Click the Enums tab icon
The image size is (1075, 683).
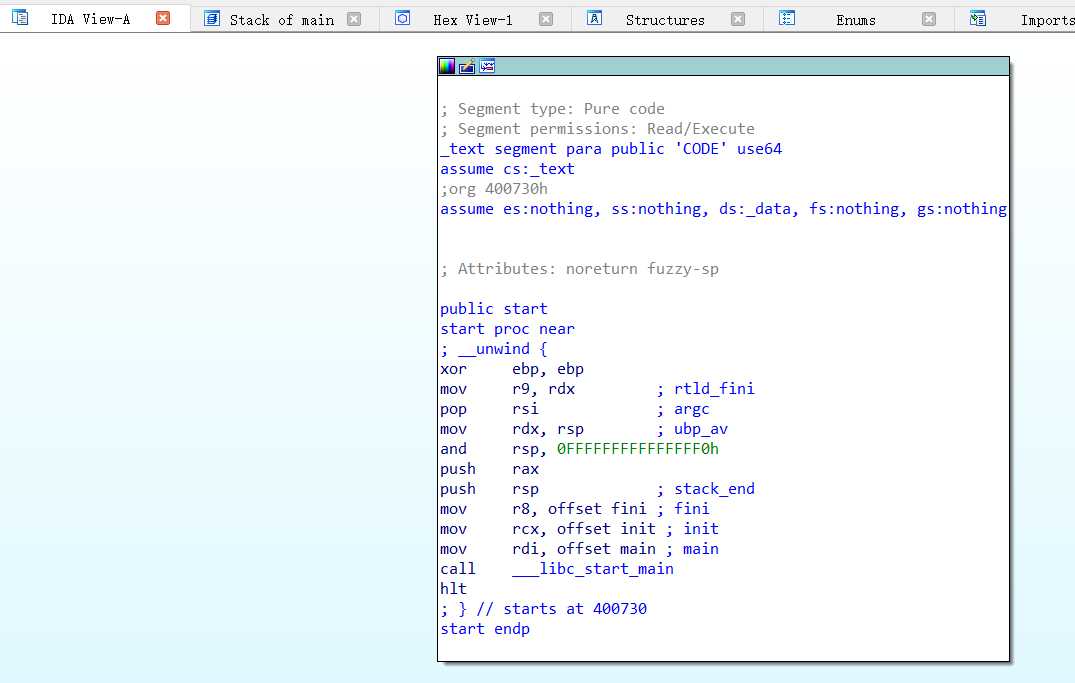(787, 19)
